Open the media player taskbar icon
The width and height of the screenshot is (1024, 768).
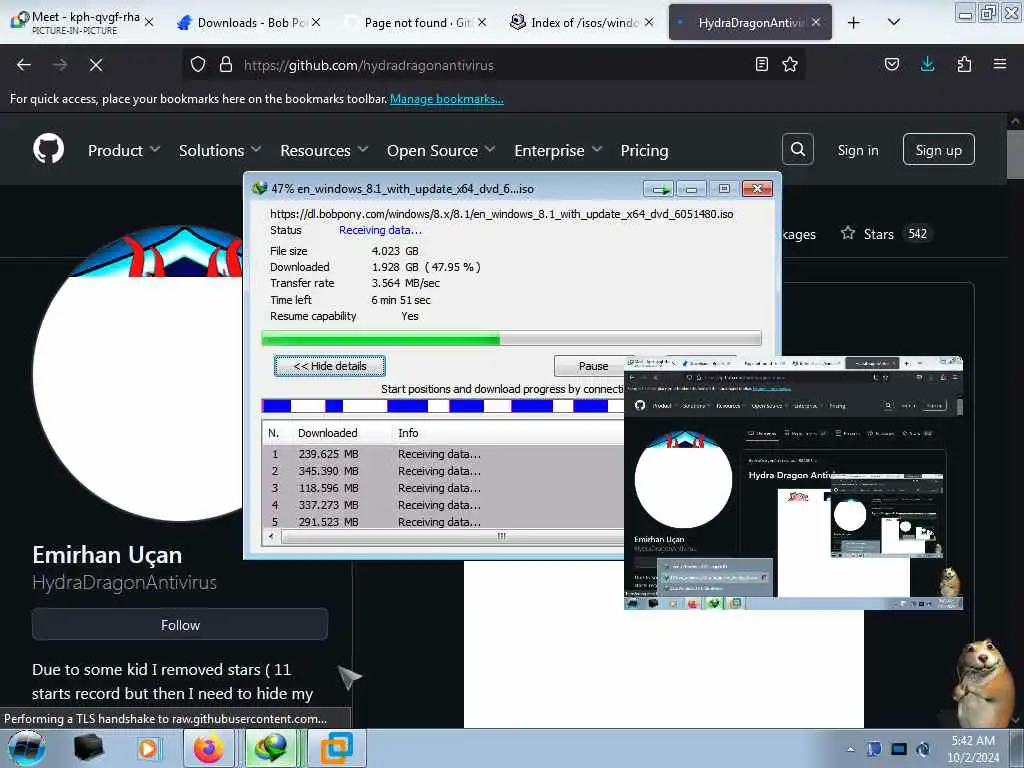(148, 748)
